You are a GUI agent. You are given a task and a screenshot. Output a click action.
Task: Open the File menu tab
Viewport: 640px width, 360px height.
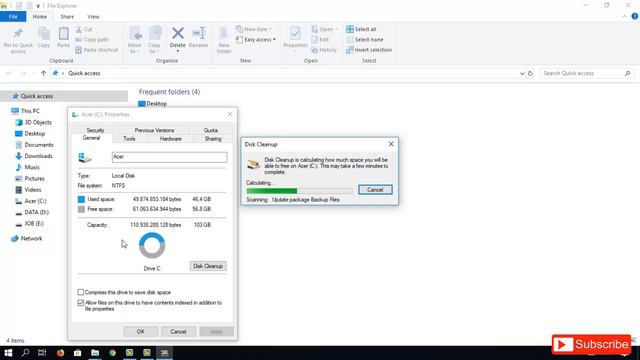click(13, 17)
